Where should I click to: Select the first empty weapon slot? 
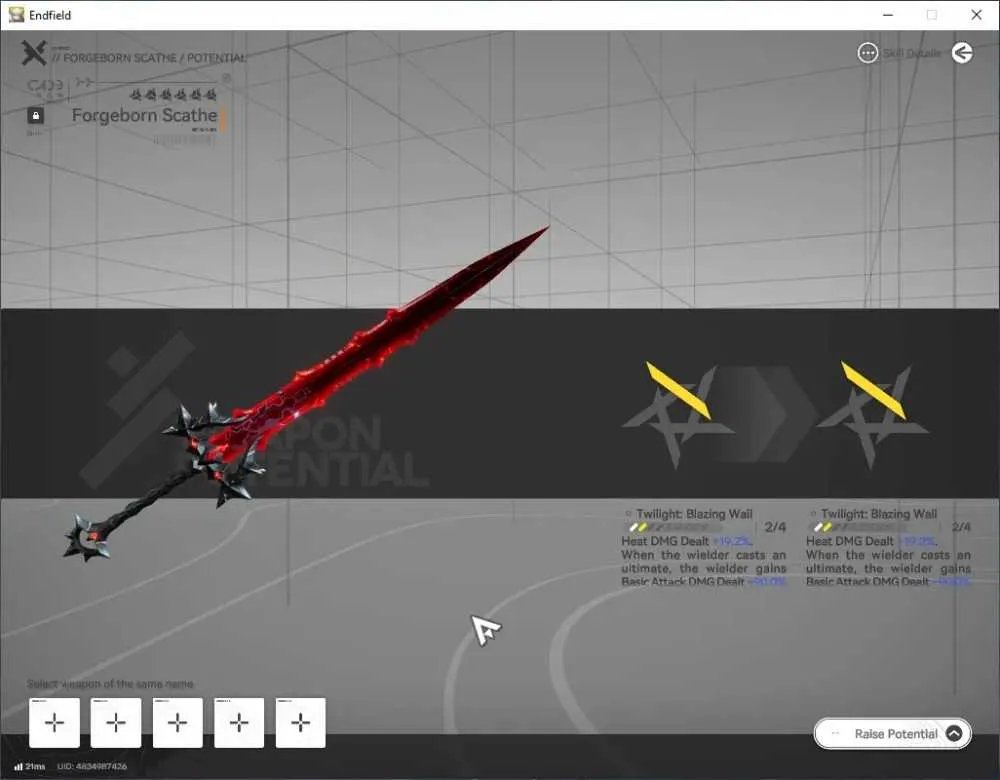point(54,723)
